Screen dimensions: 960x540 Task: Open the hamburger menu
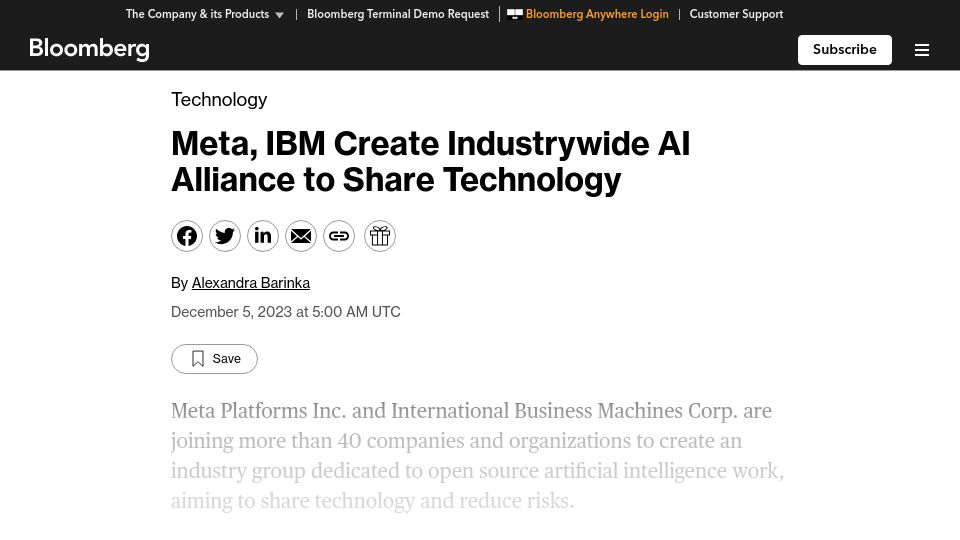pos(921,50)
